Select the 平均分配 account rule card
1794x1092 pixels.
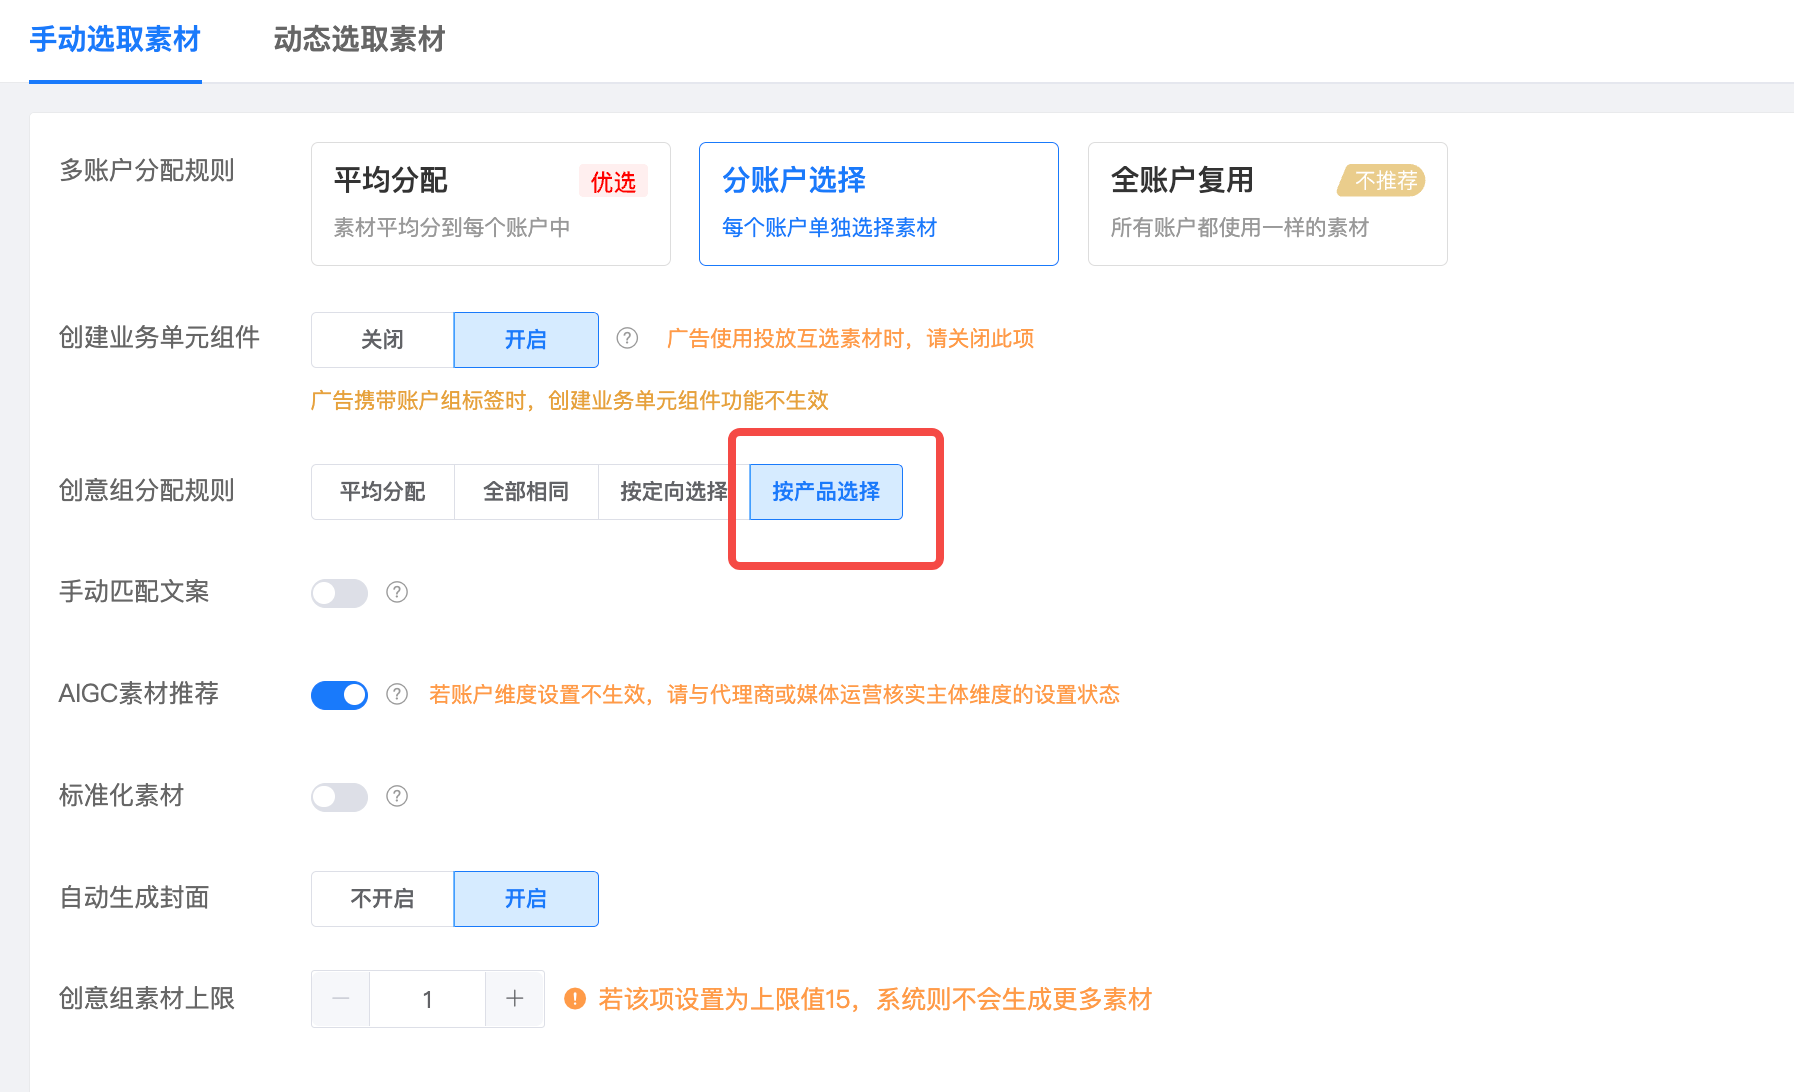490,204
